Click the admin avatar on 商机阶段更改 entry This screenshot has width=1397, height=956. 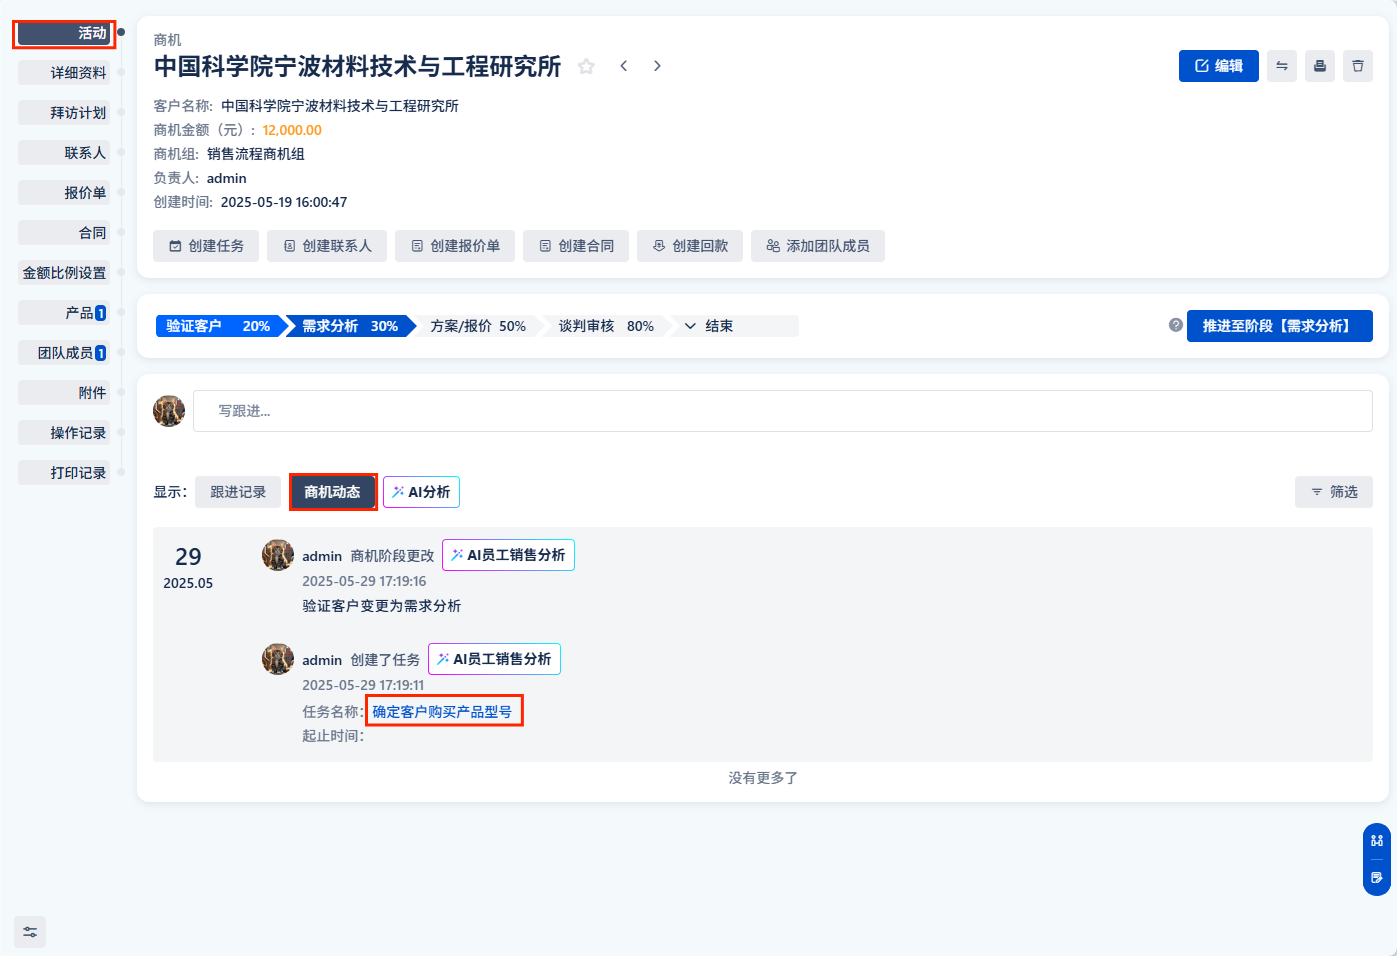278,555
